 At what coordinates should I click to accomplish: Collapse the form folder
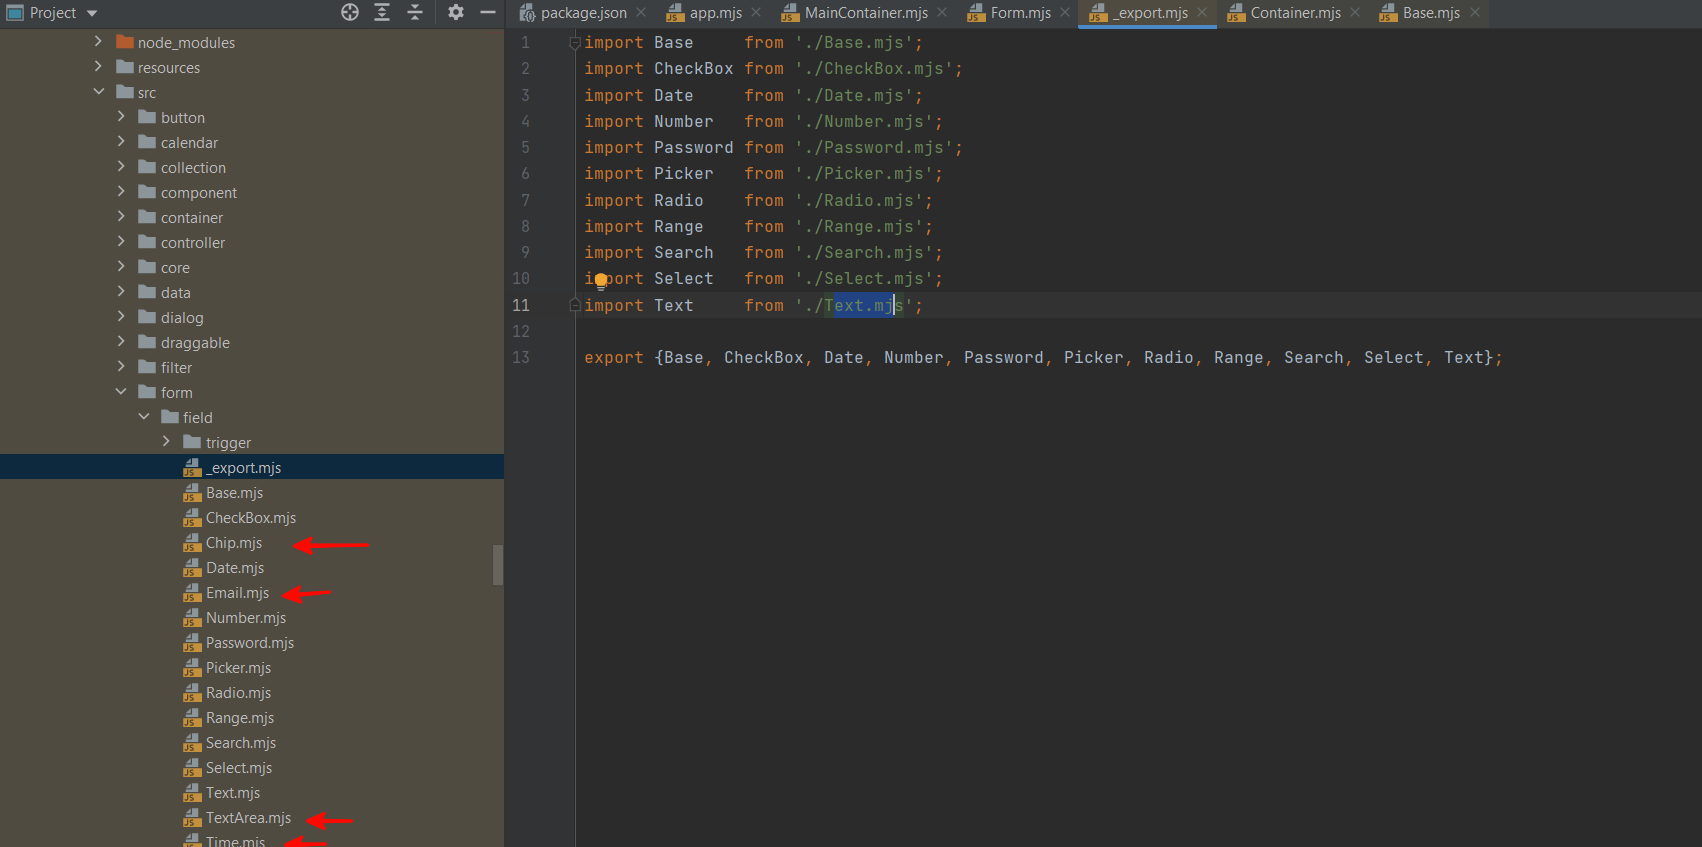pyautogui.click(x=121, y=391)
